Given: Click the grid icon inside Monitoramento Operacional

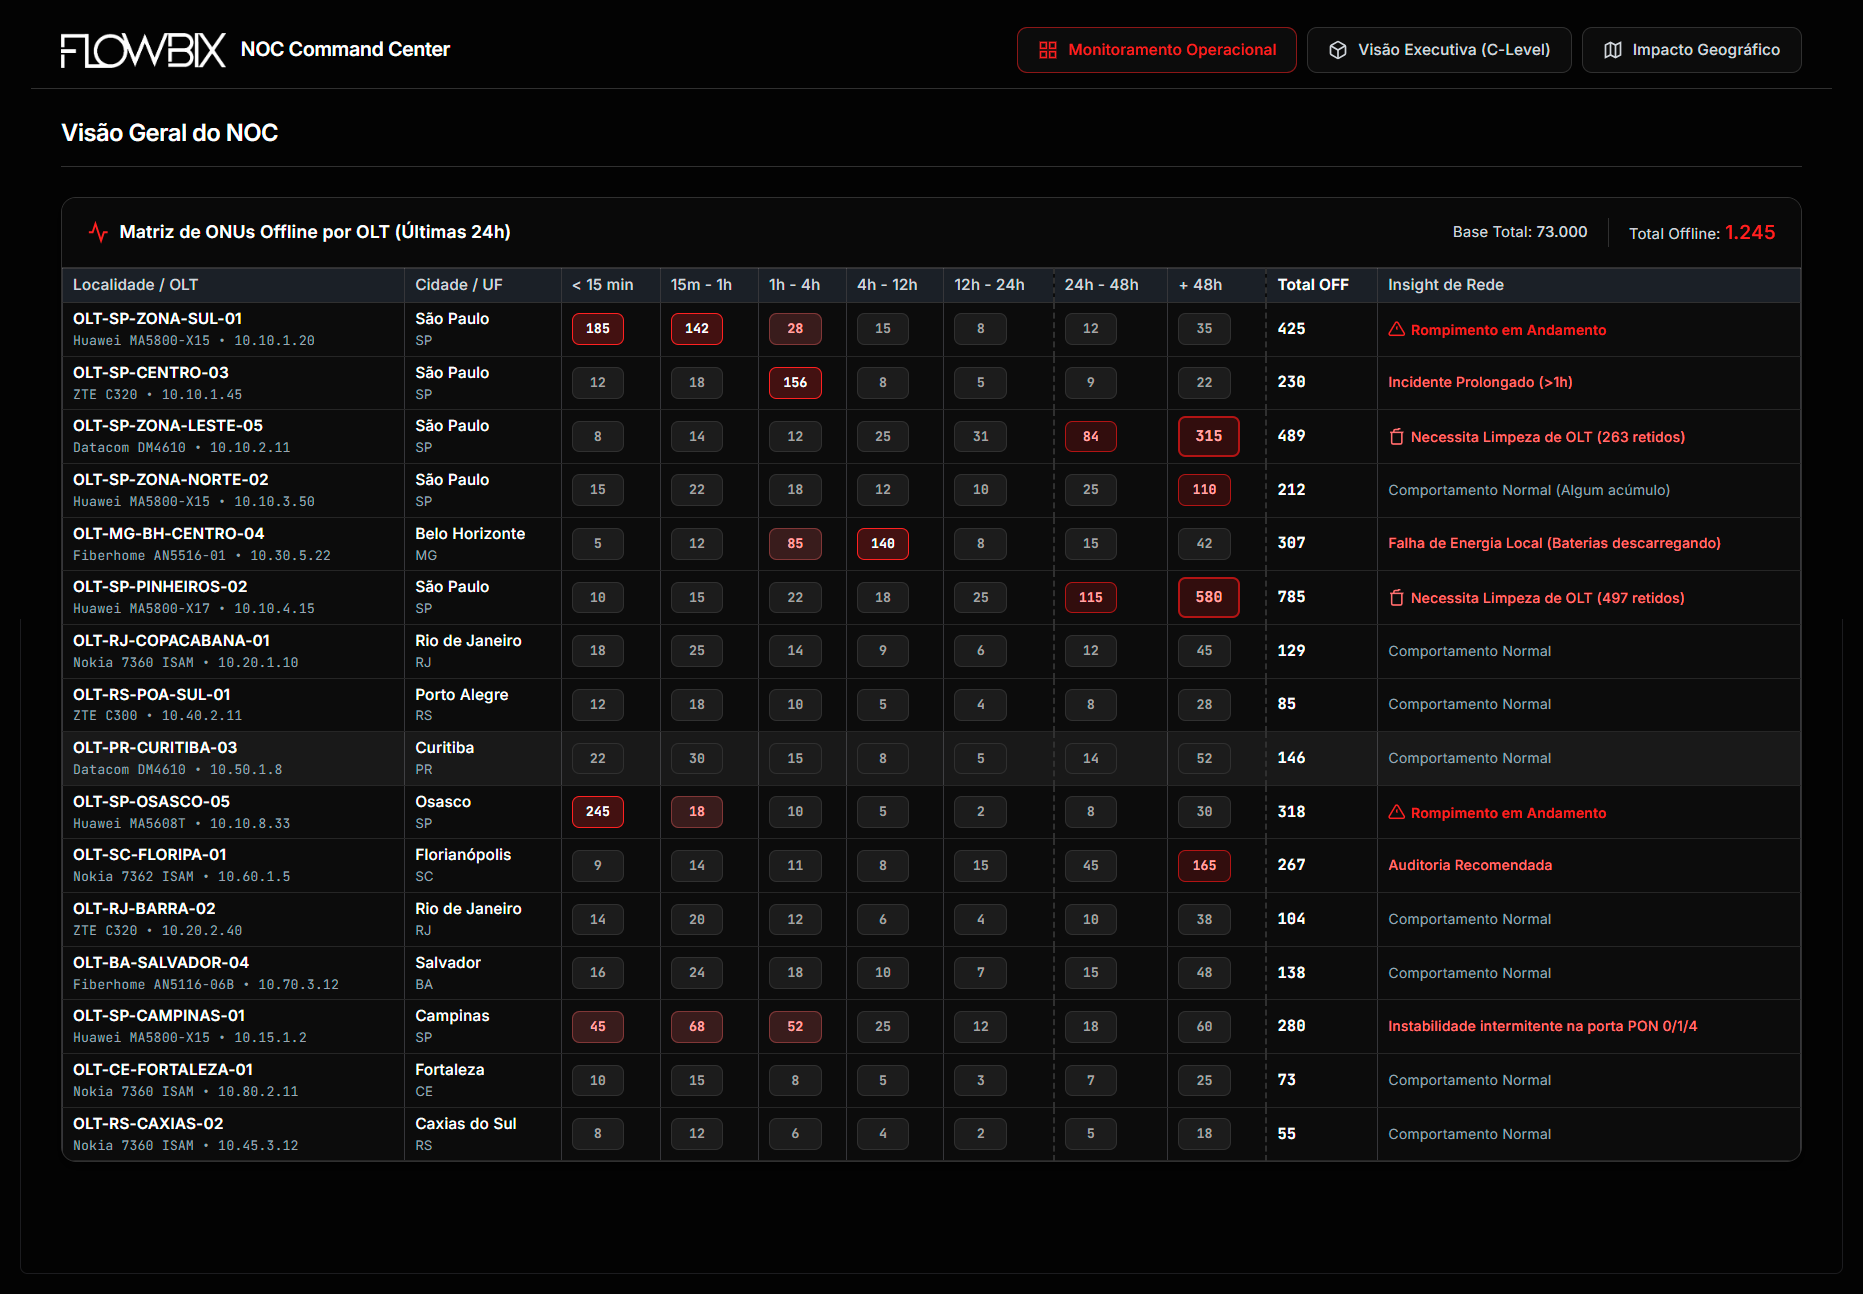Looking at the screenshot, I should point(1047,49).
